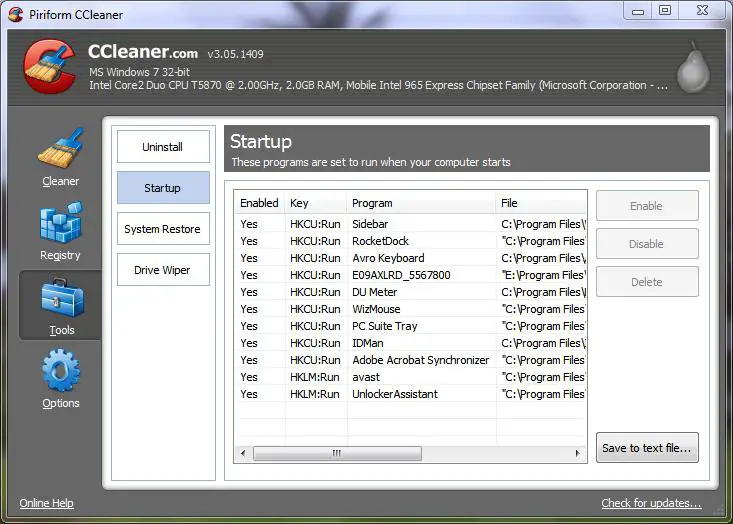Switch to the Uninstall tab
Screen dimensions: 733x524
163,147
